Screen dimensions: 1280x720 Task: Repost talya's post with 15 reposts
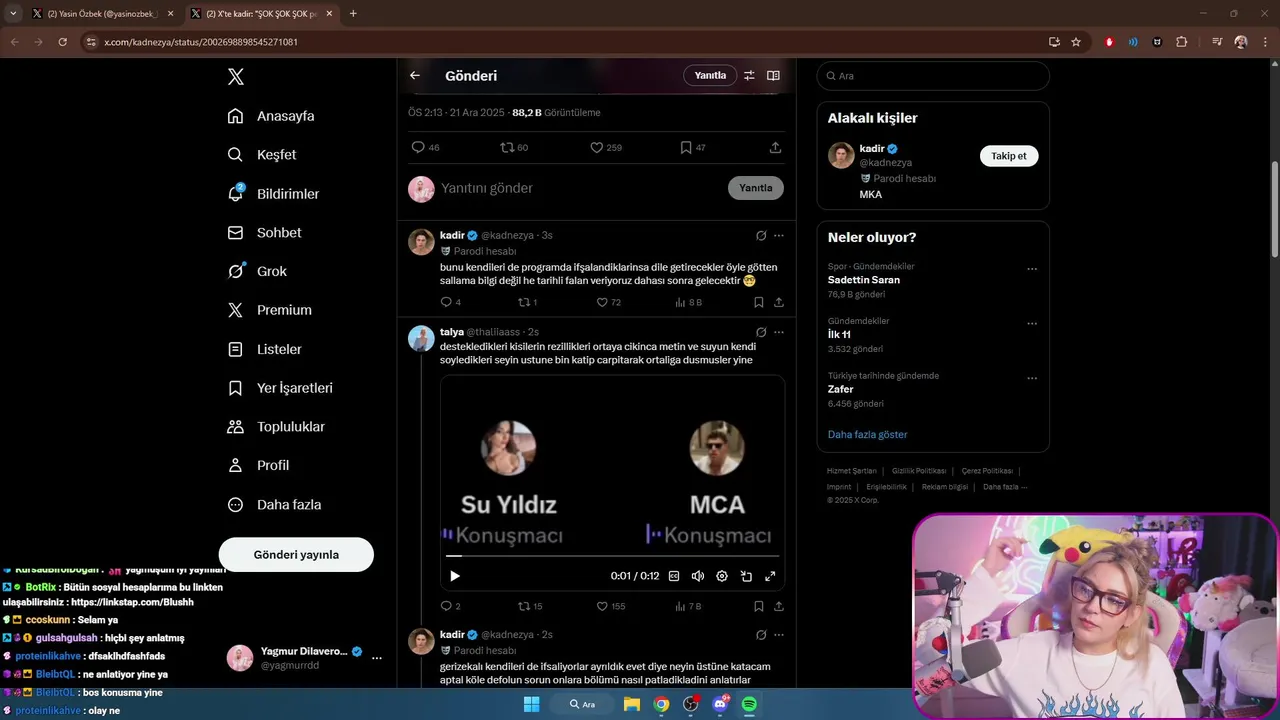530,606
